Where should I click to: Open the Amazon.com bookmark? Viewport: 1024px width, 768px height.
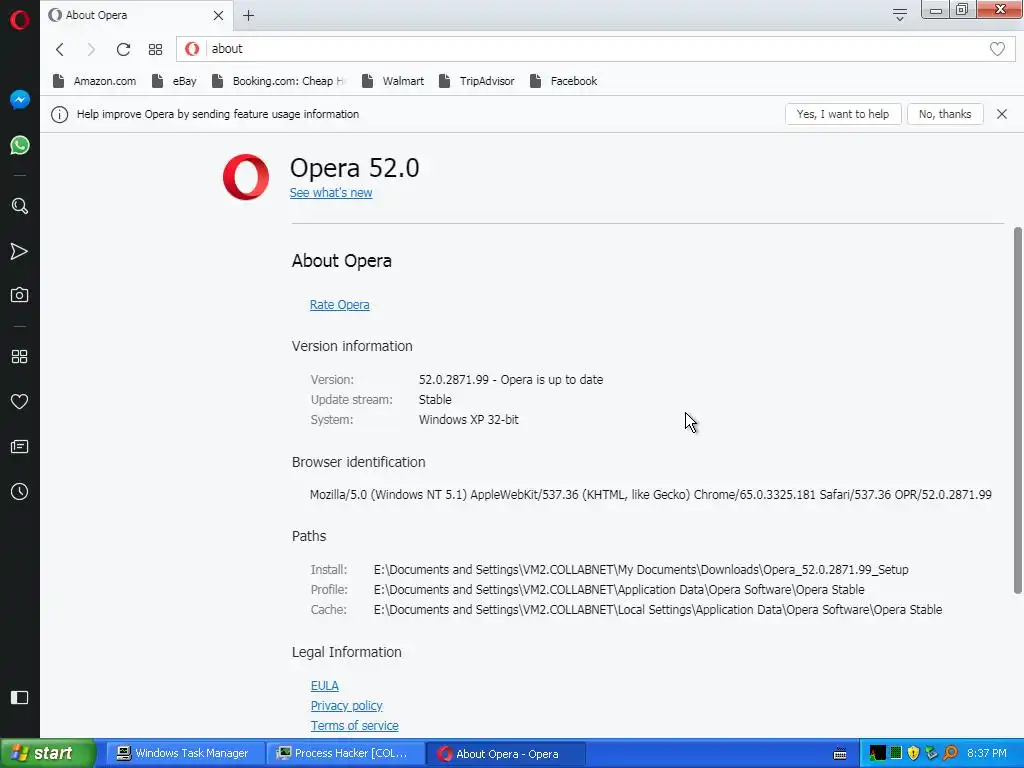coord(95,81)
